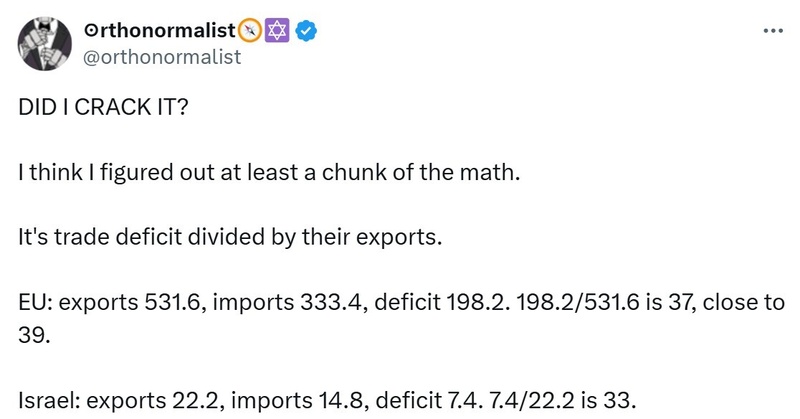Click the word 'Israel:' in the last line
800x419 pixels.
coord(49,400)
